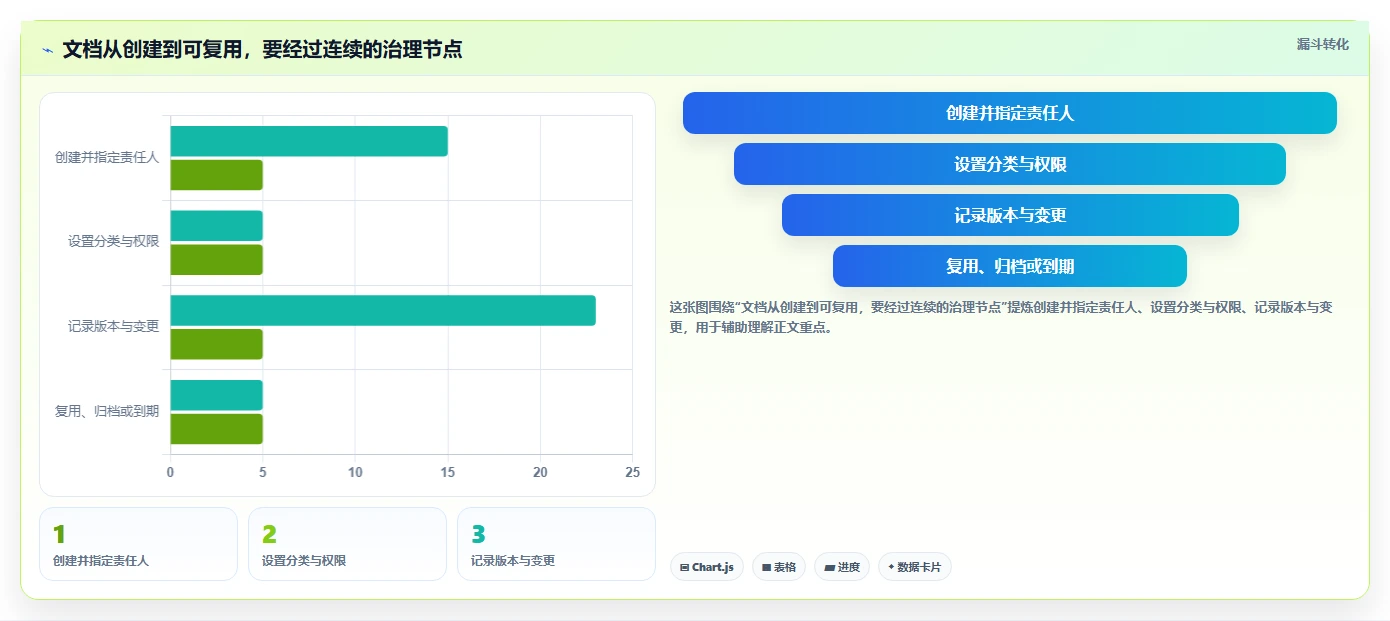Click the 漏斗转化 tag in the header
The height and width of the screenshot is (621, 1390).
point(1322,44)
